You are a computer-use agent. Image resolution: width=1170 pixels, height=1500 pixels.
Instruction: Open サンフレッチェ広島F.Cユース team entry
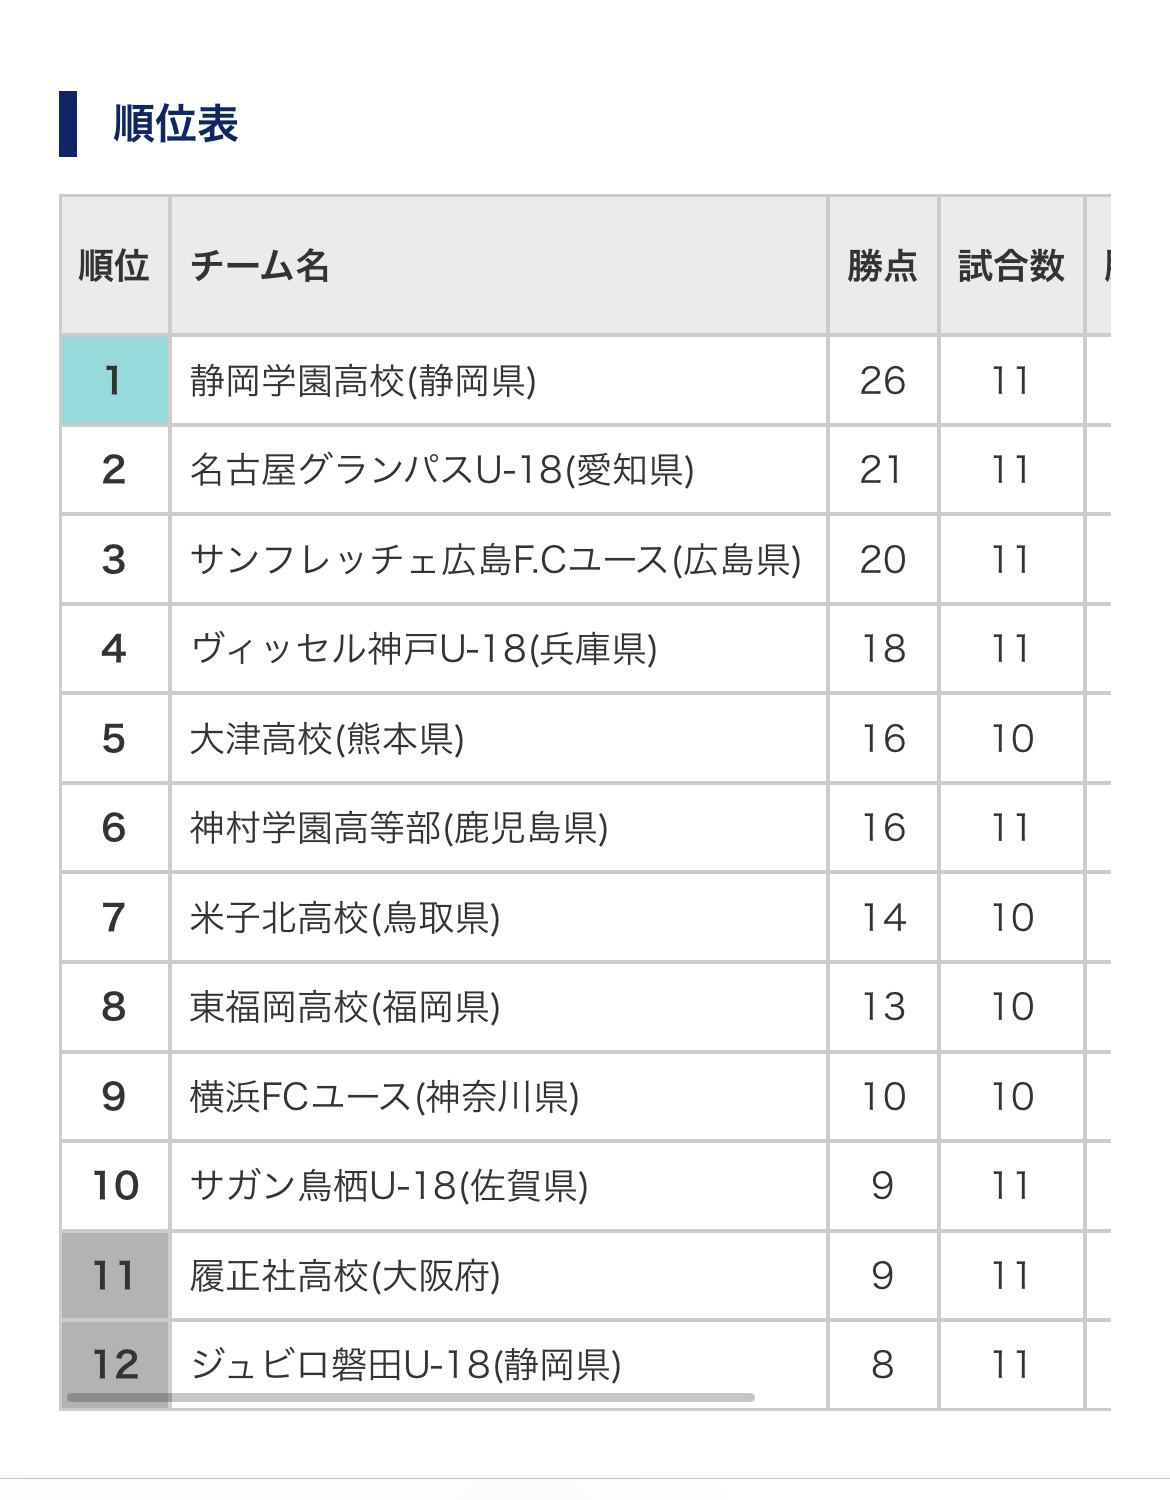click(x=495, y=560)
